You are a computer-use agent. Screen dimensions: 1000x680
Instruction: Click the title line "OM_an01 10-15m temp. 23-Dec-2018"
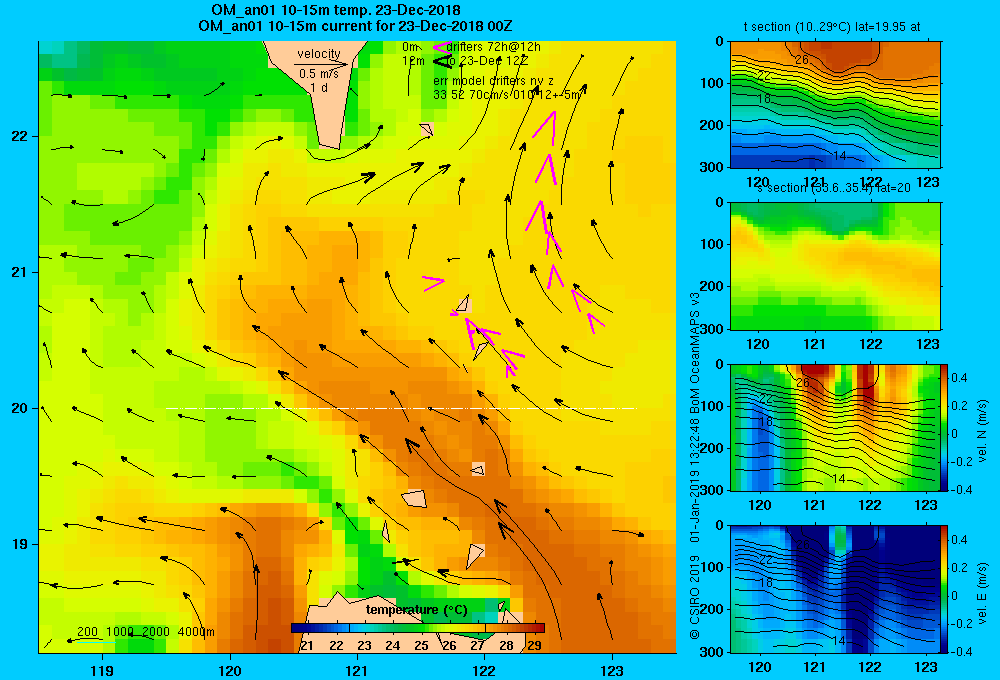(x=336, y=10)
